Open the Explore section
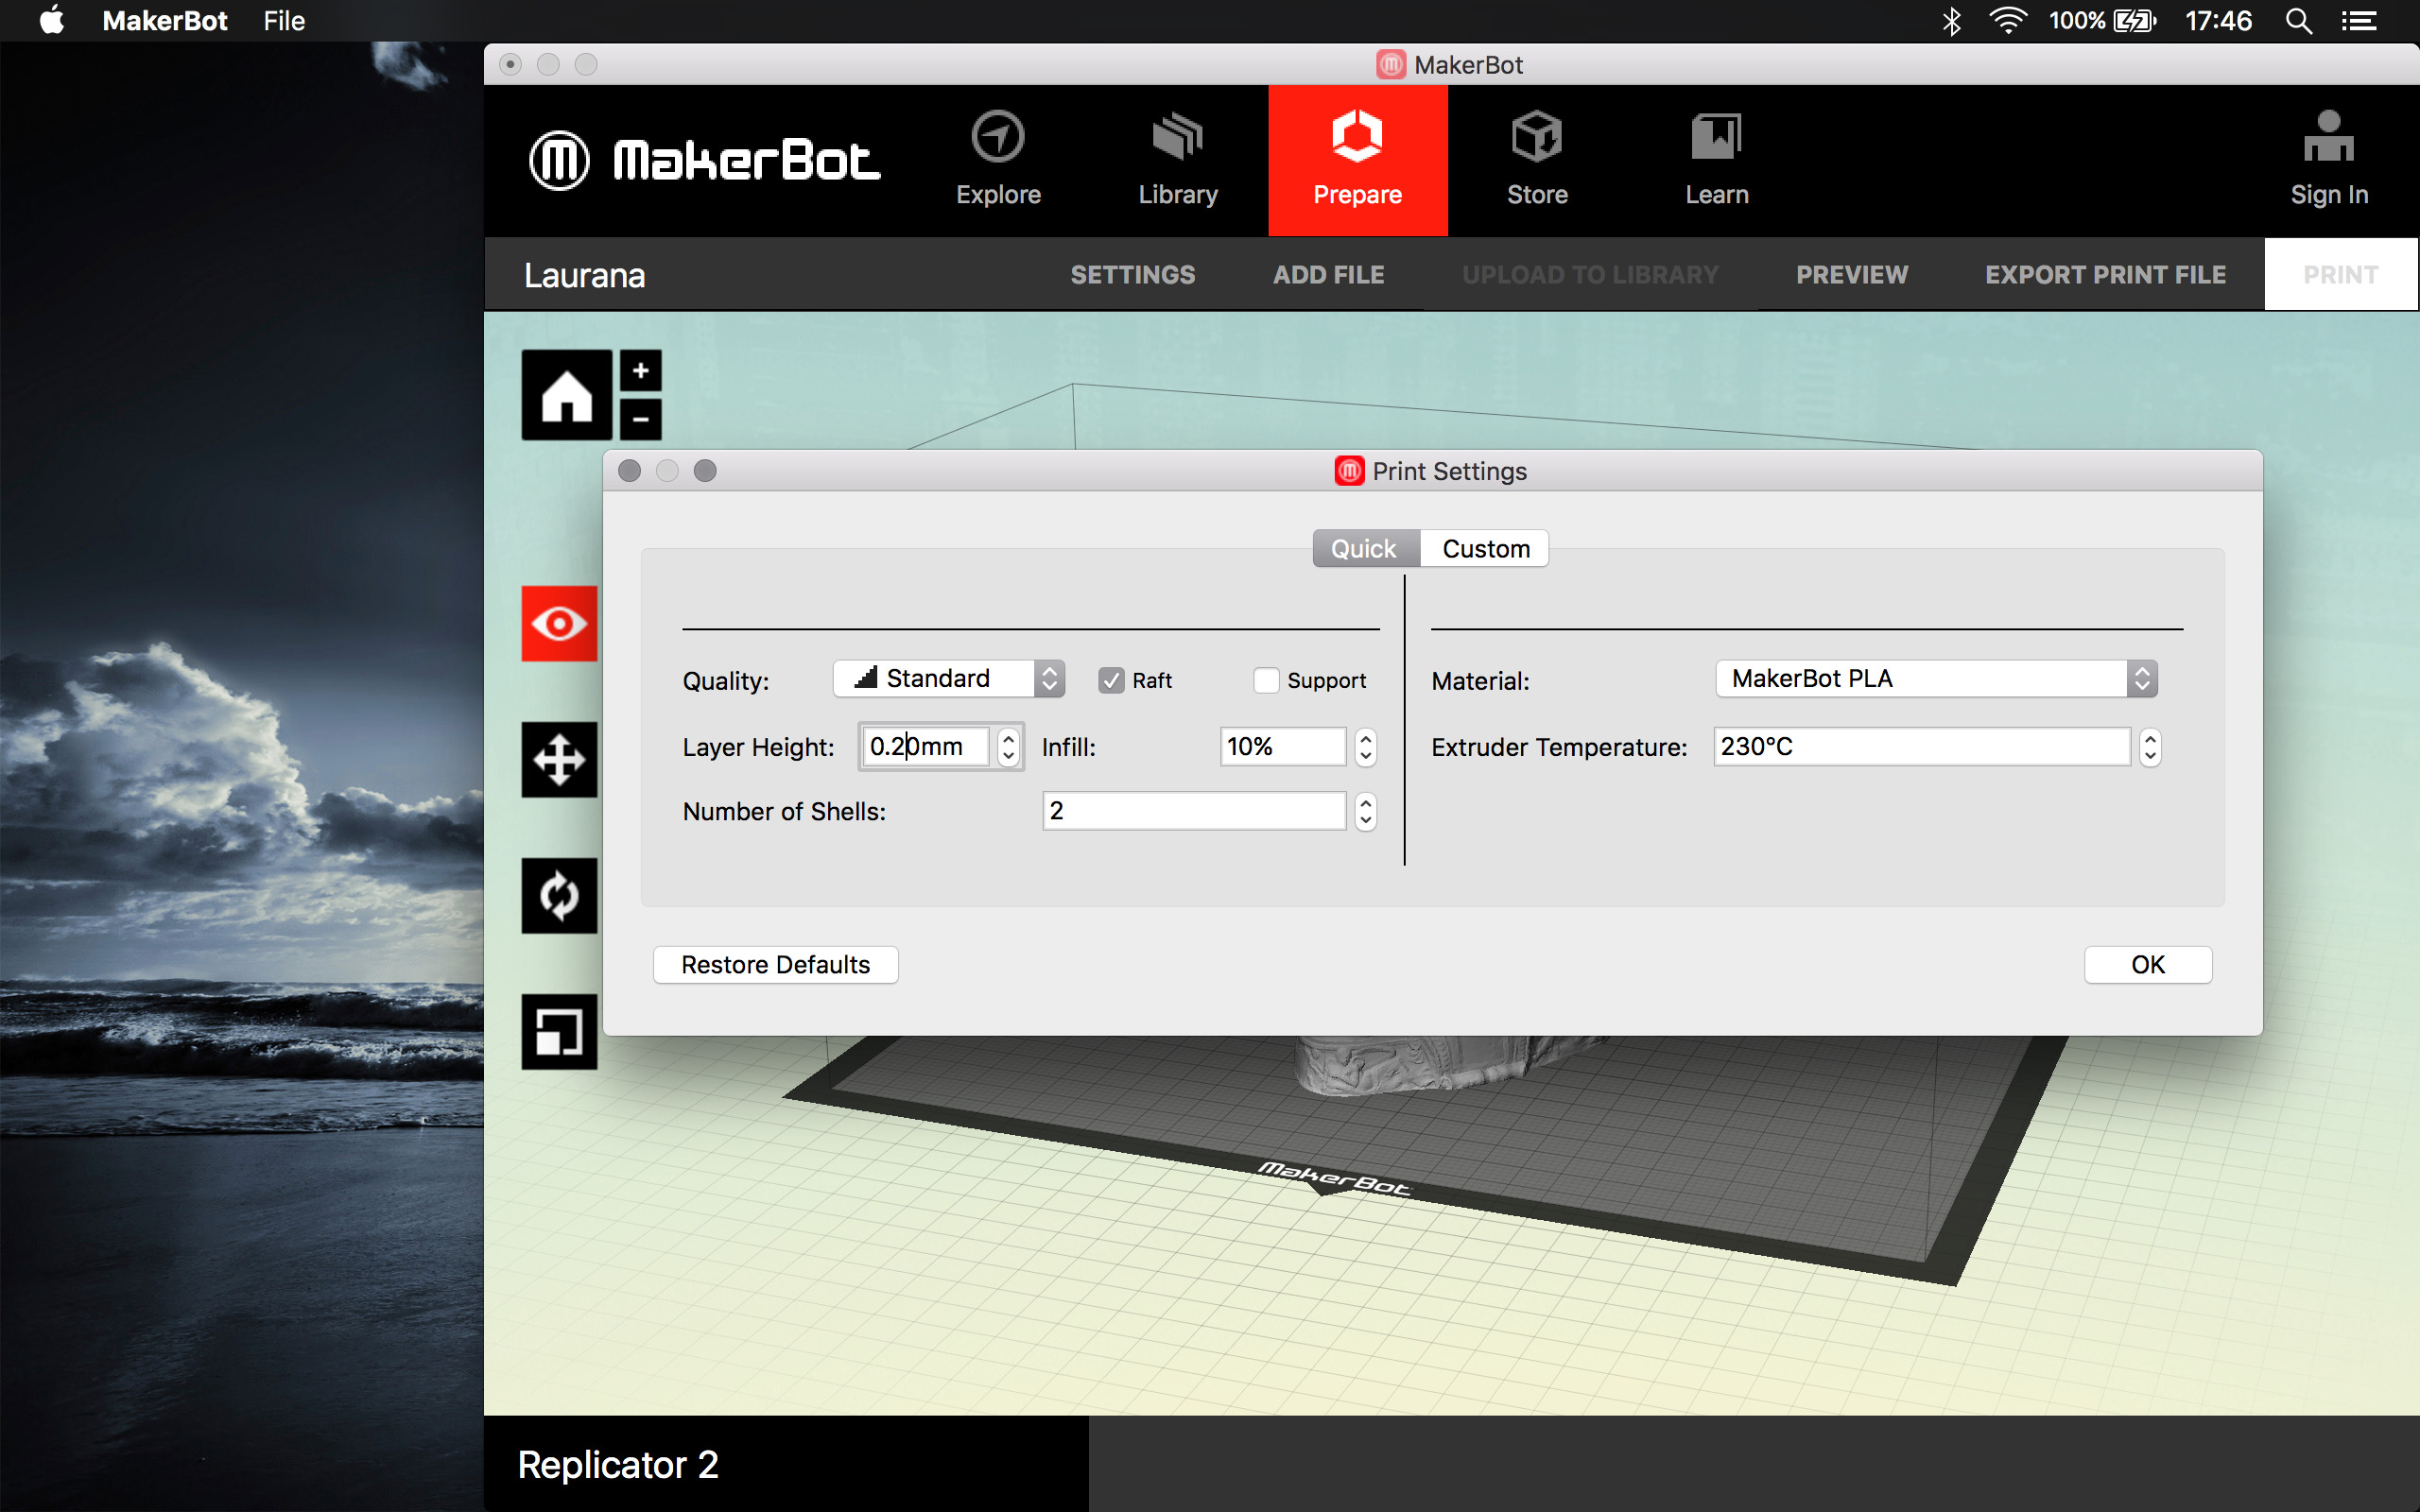2420x1512 pixels. coord(998,160)
